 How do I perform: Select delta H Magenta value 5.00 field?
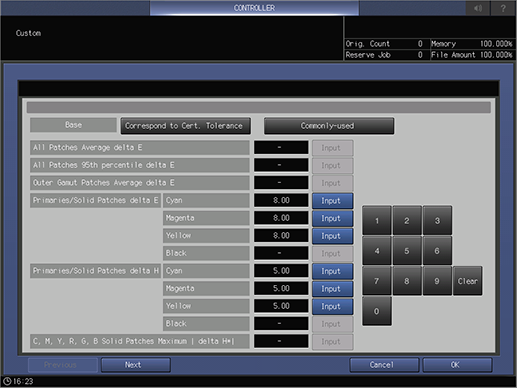click(x=281, y=288)
